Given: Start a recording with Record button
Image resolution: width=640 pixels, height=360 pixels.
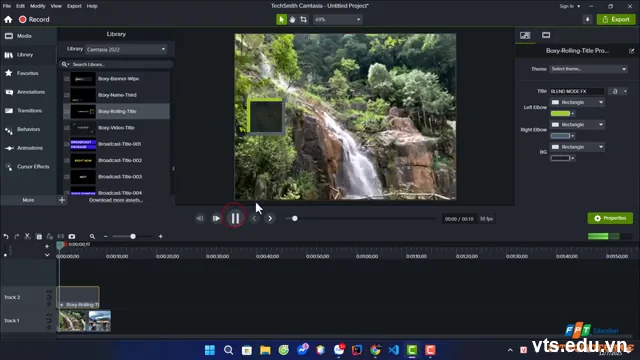Looking at the screenshot, I should (34, 20).
